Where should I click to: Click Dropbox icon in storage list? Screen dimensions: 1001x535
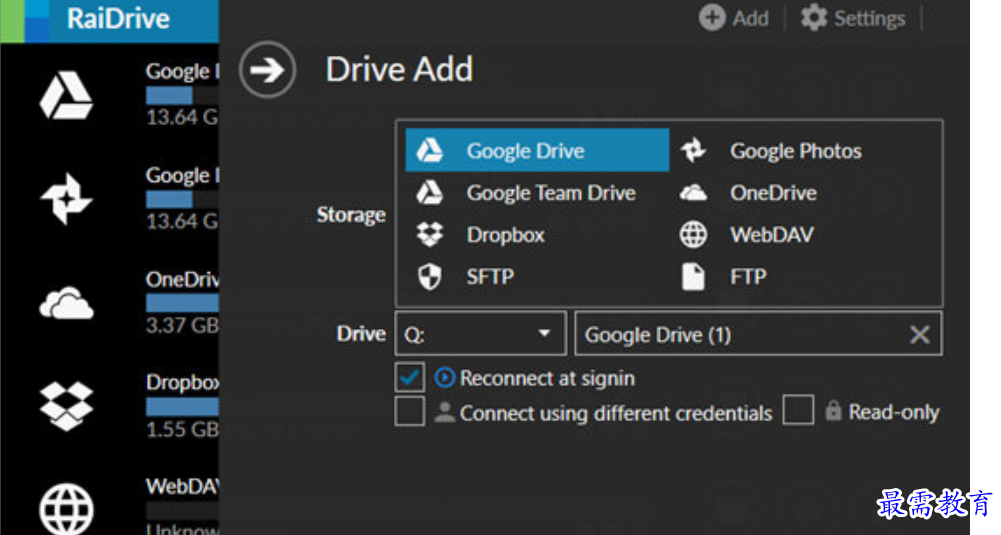tap(430, 235)
